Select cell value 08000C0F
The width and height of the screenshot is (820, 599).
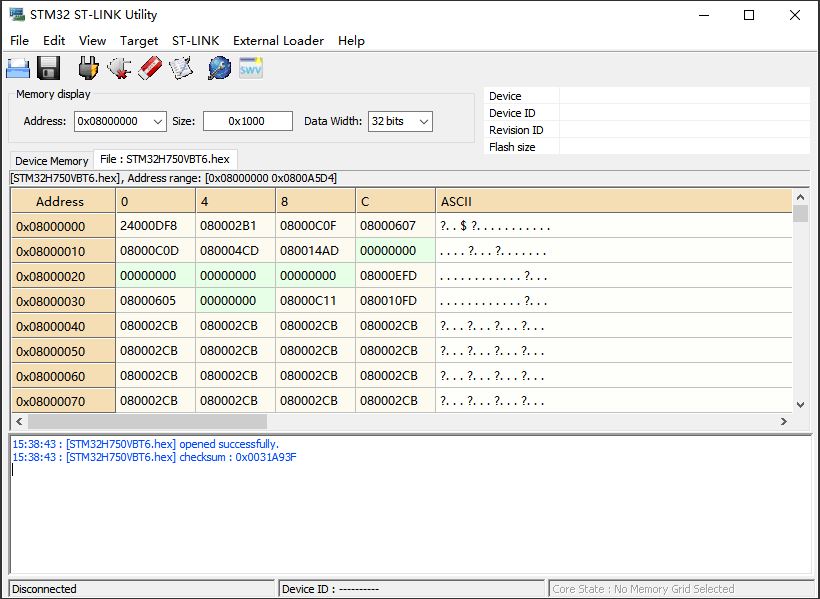[315, 226]
